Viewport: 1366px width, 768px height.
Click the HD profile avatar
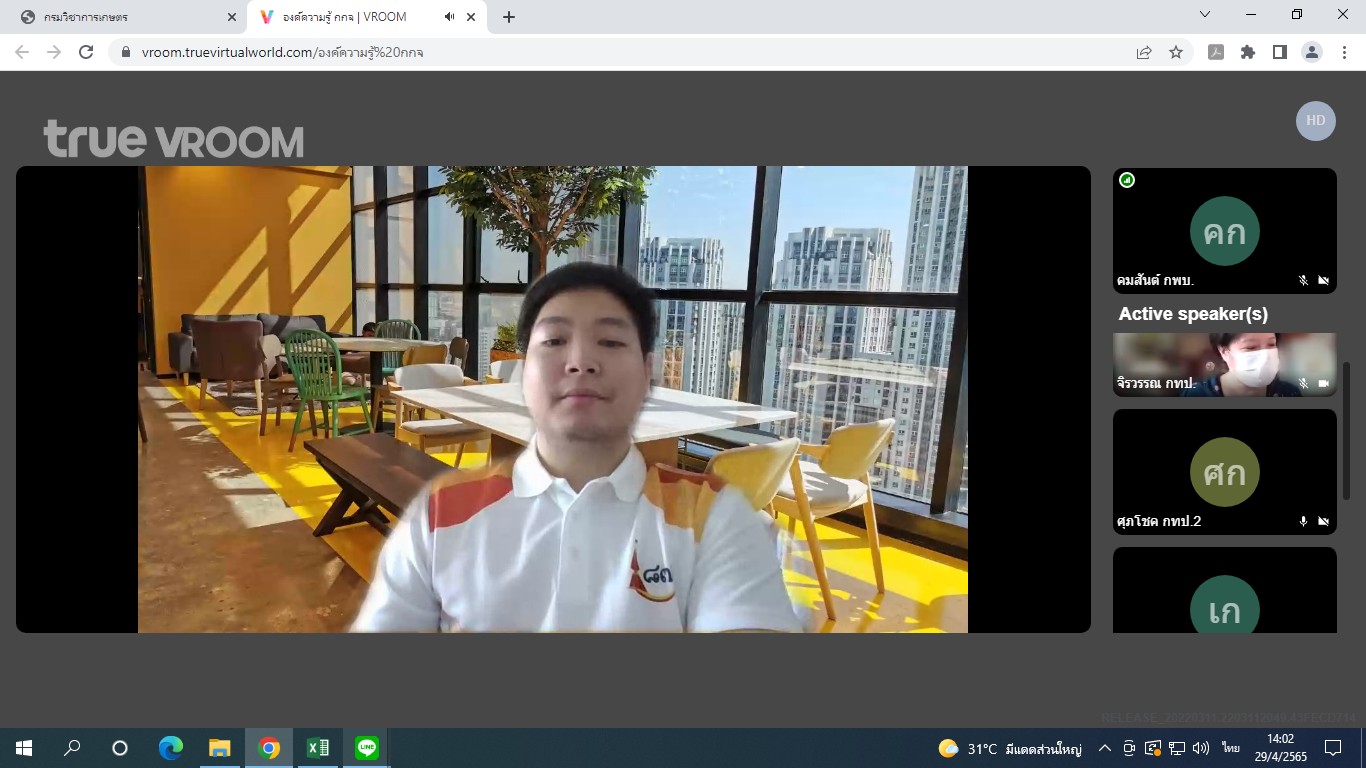pyautogui.click(x=1315, y=120)
